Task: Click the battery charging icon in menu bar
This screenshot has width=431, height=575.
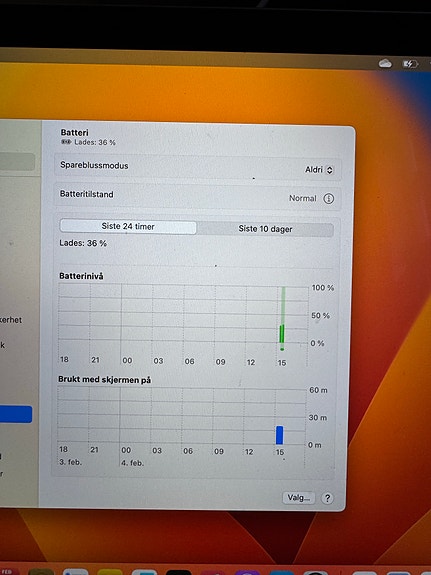Action: pos(410,64)
